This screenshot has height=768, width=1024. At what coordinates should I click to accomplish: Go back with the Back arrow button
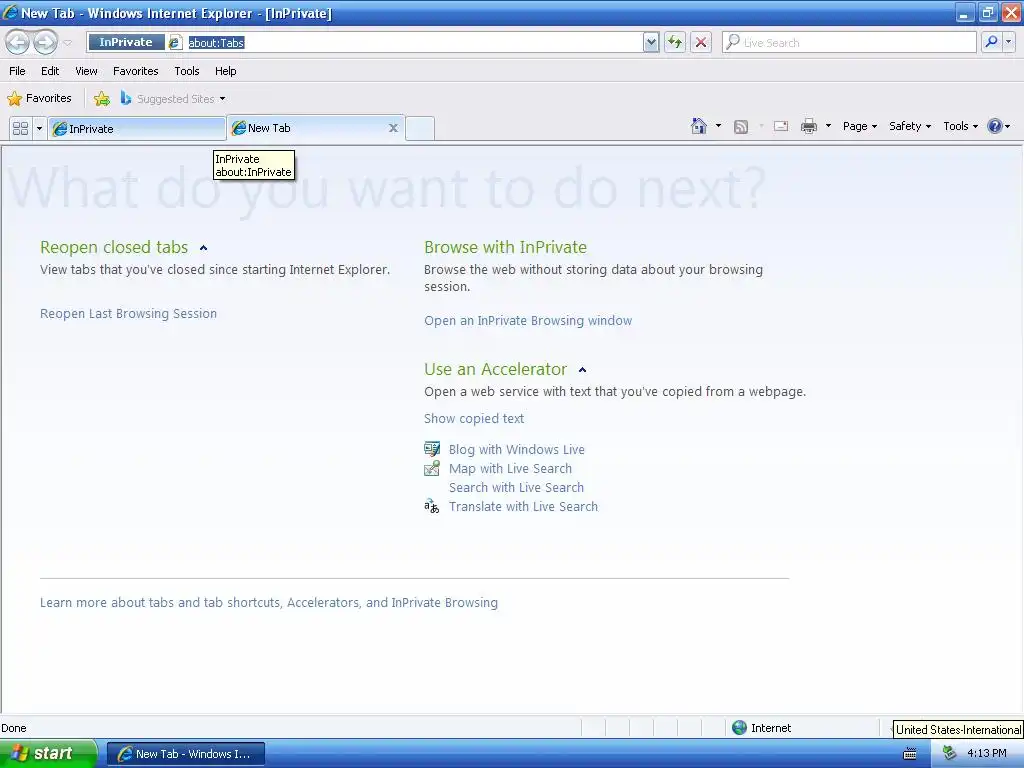click(18, 42)
